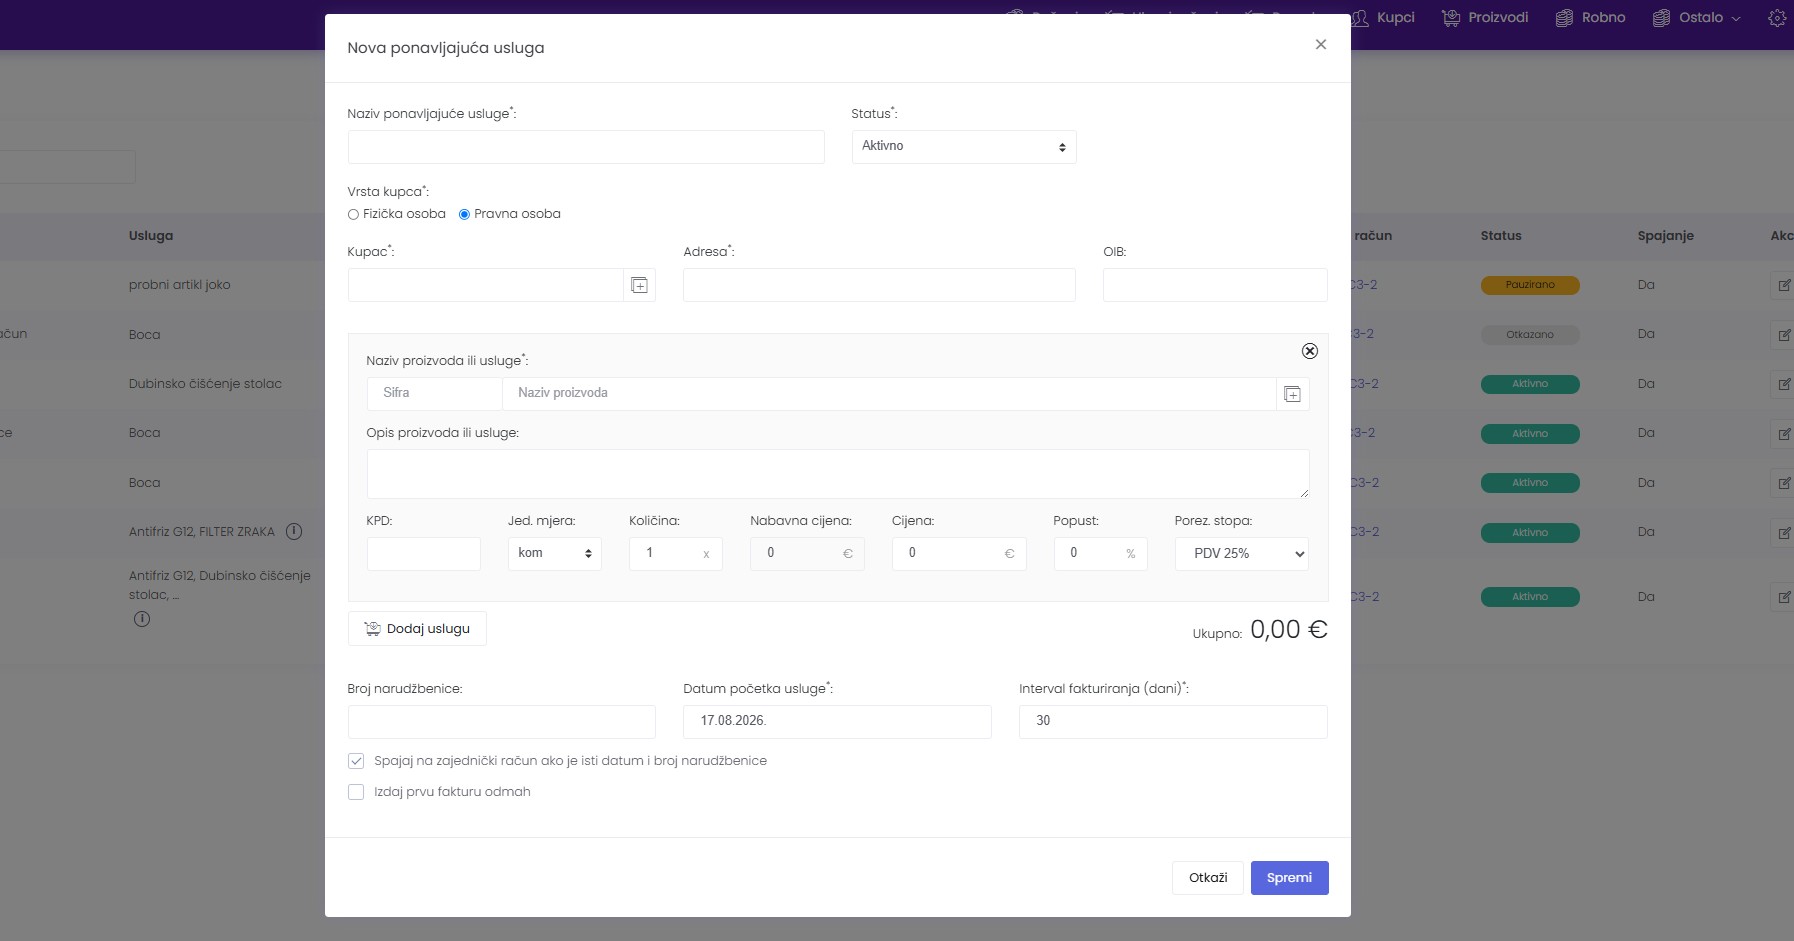Expand the Ostalo menu in navigation
The image size is (1794, 941).
tap(1697, 18)
